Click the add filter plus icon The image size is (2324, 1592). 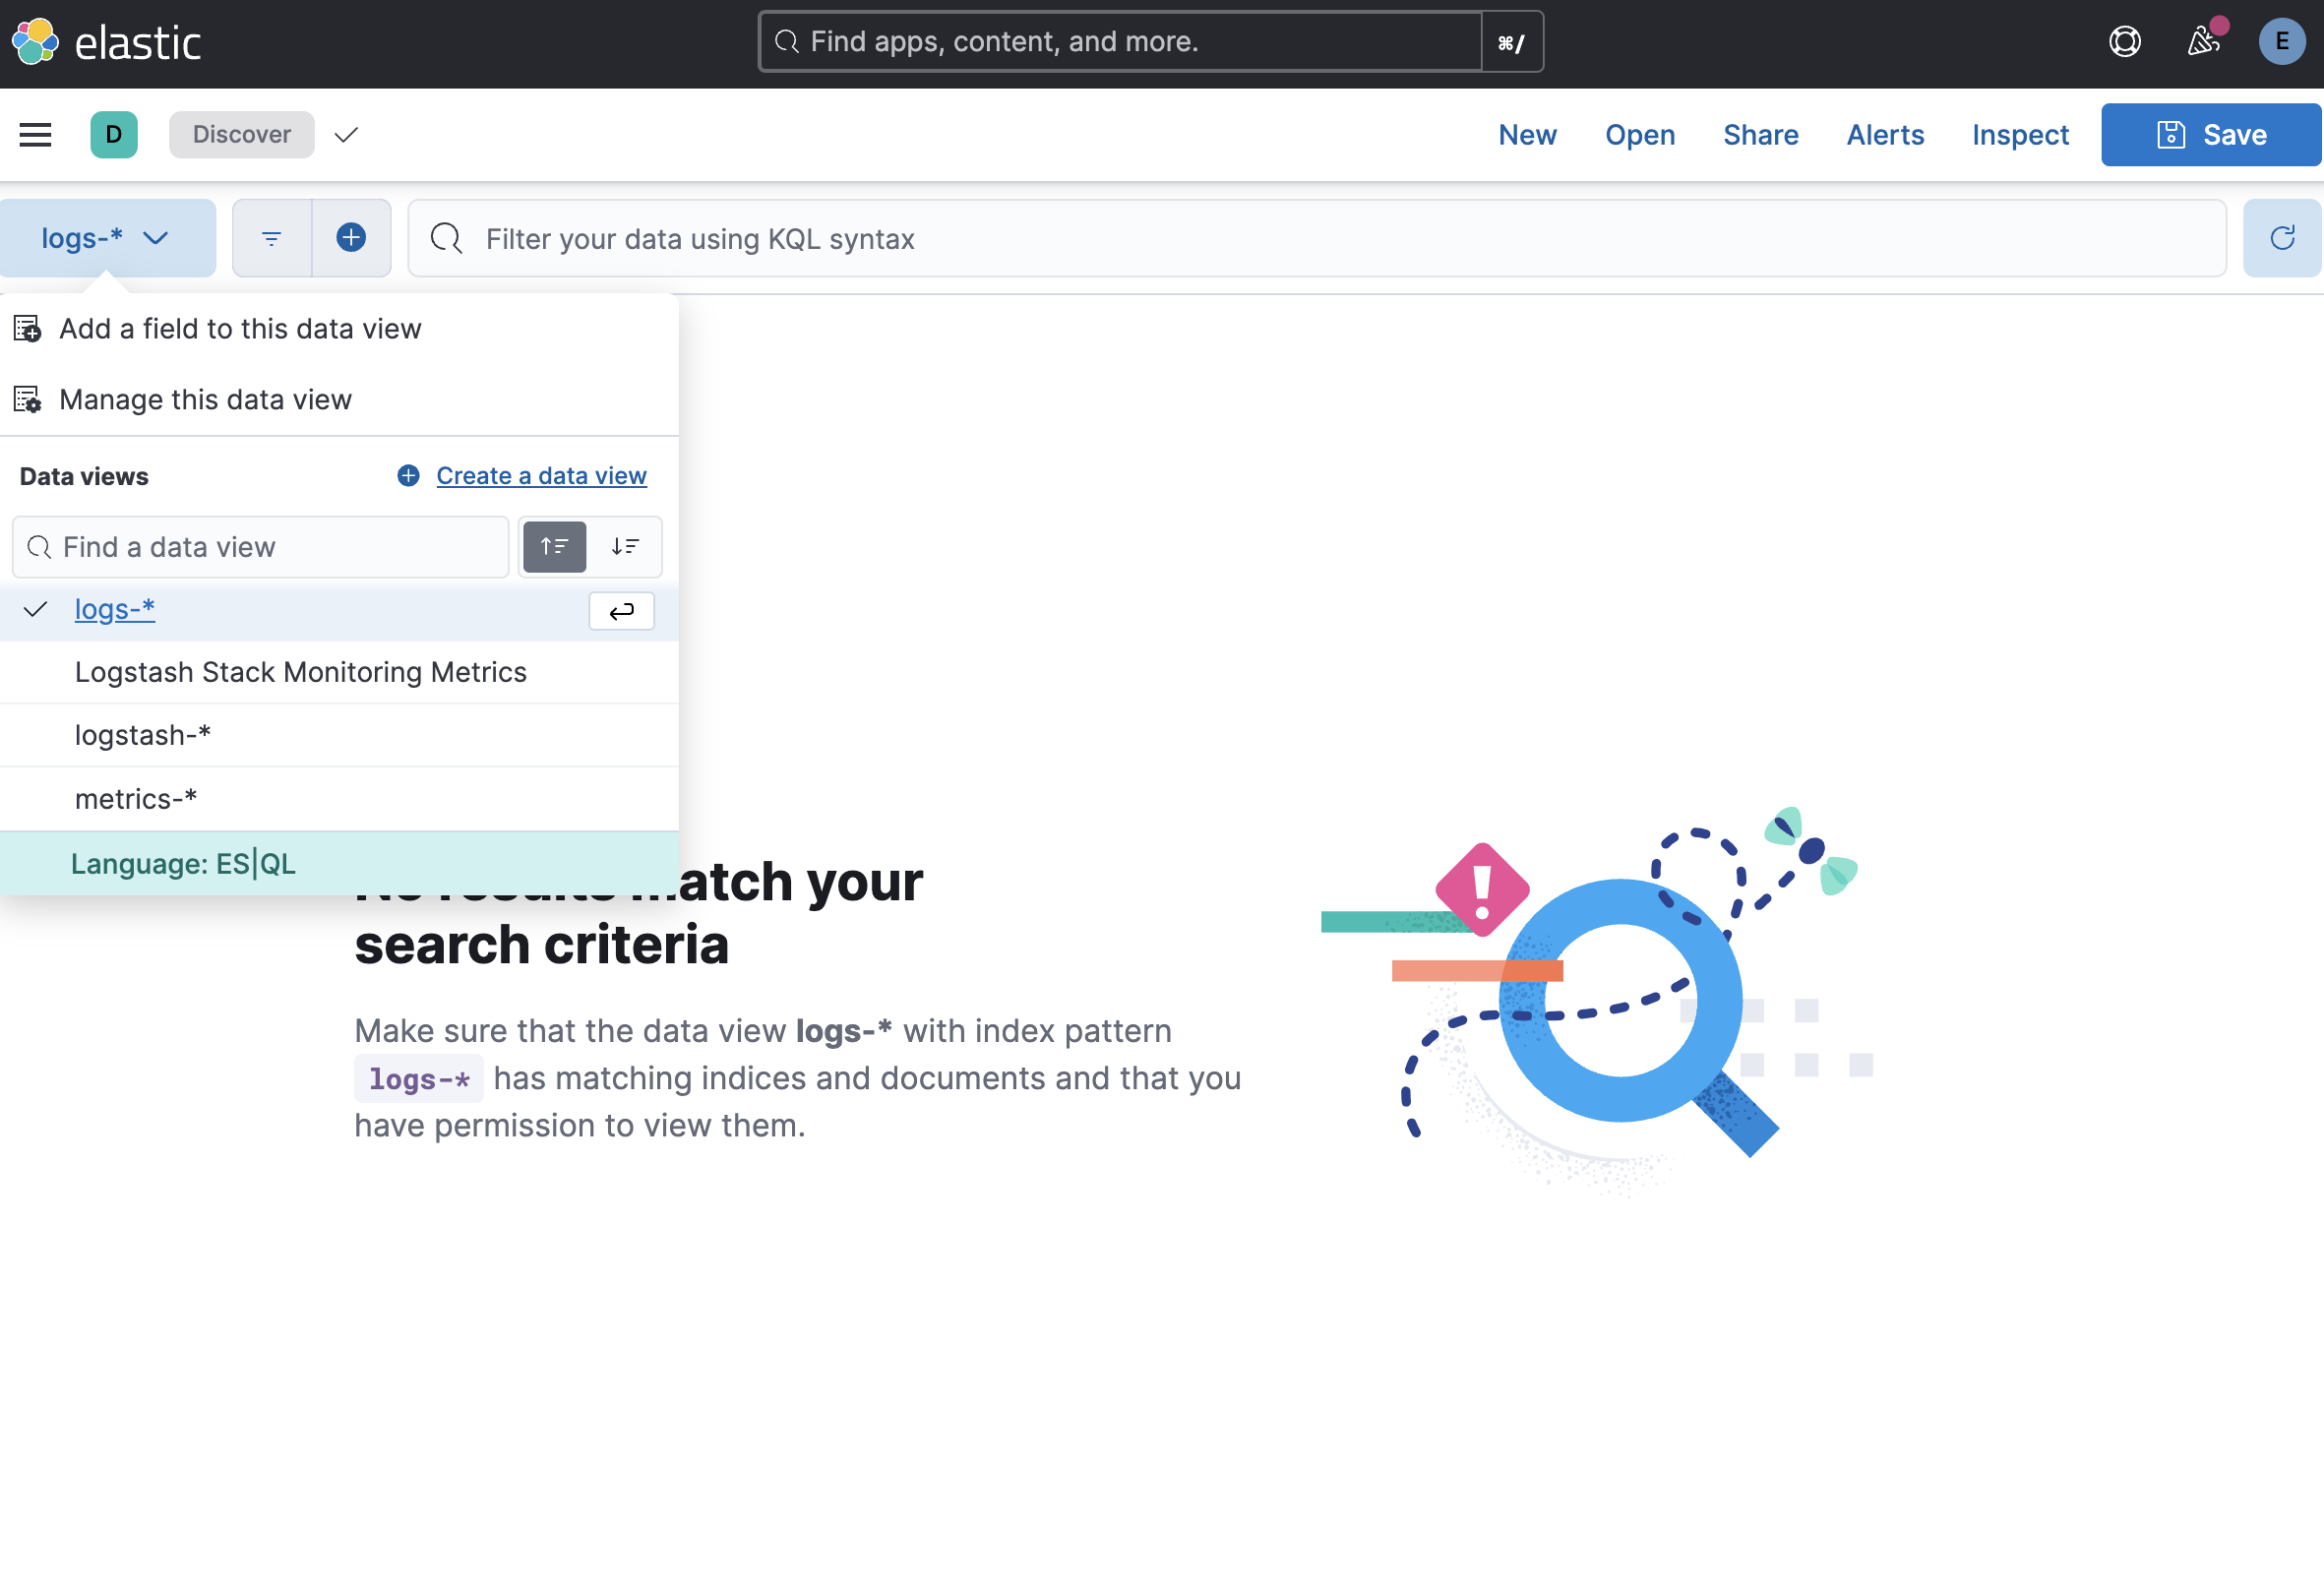pos(351,238)
